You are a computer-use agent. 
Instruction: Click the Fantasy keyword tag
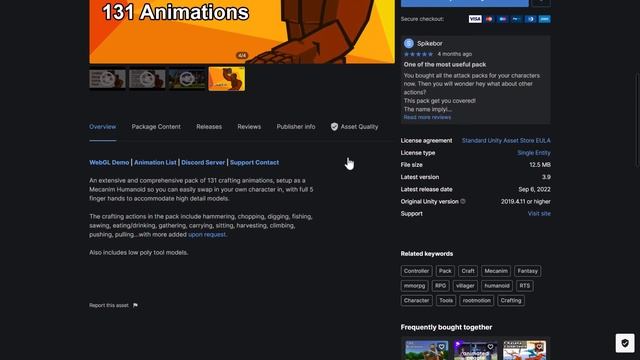point(527,271)
